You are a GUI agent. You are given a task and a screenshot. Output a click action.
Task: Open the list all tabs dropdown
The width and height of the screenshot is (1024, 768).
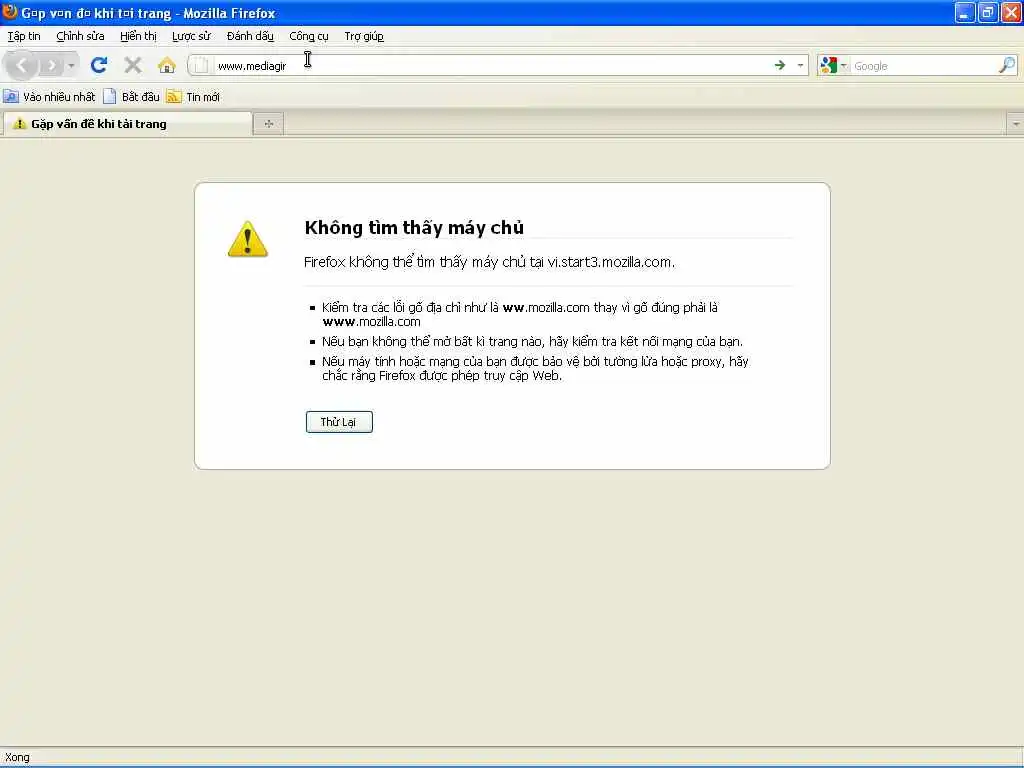(1016, 123)
